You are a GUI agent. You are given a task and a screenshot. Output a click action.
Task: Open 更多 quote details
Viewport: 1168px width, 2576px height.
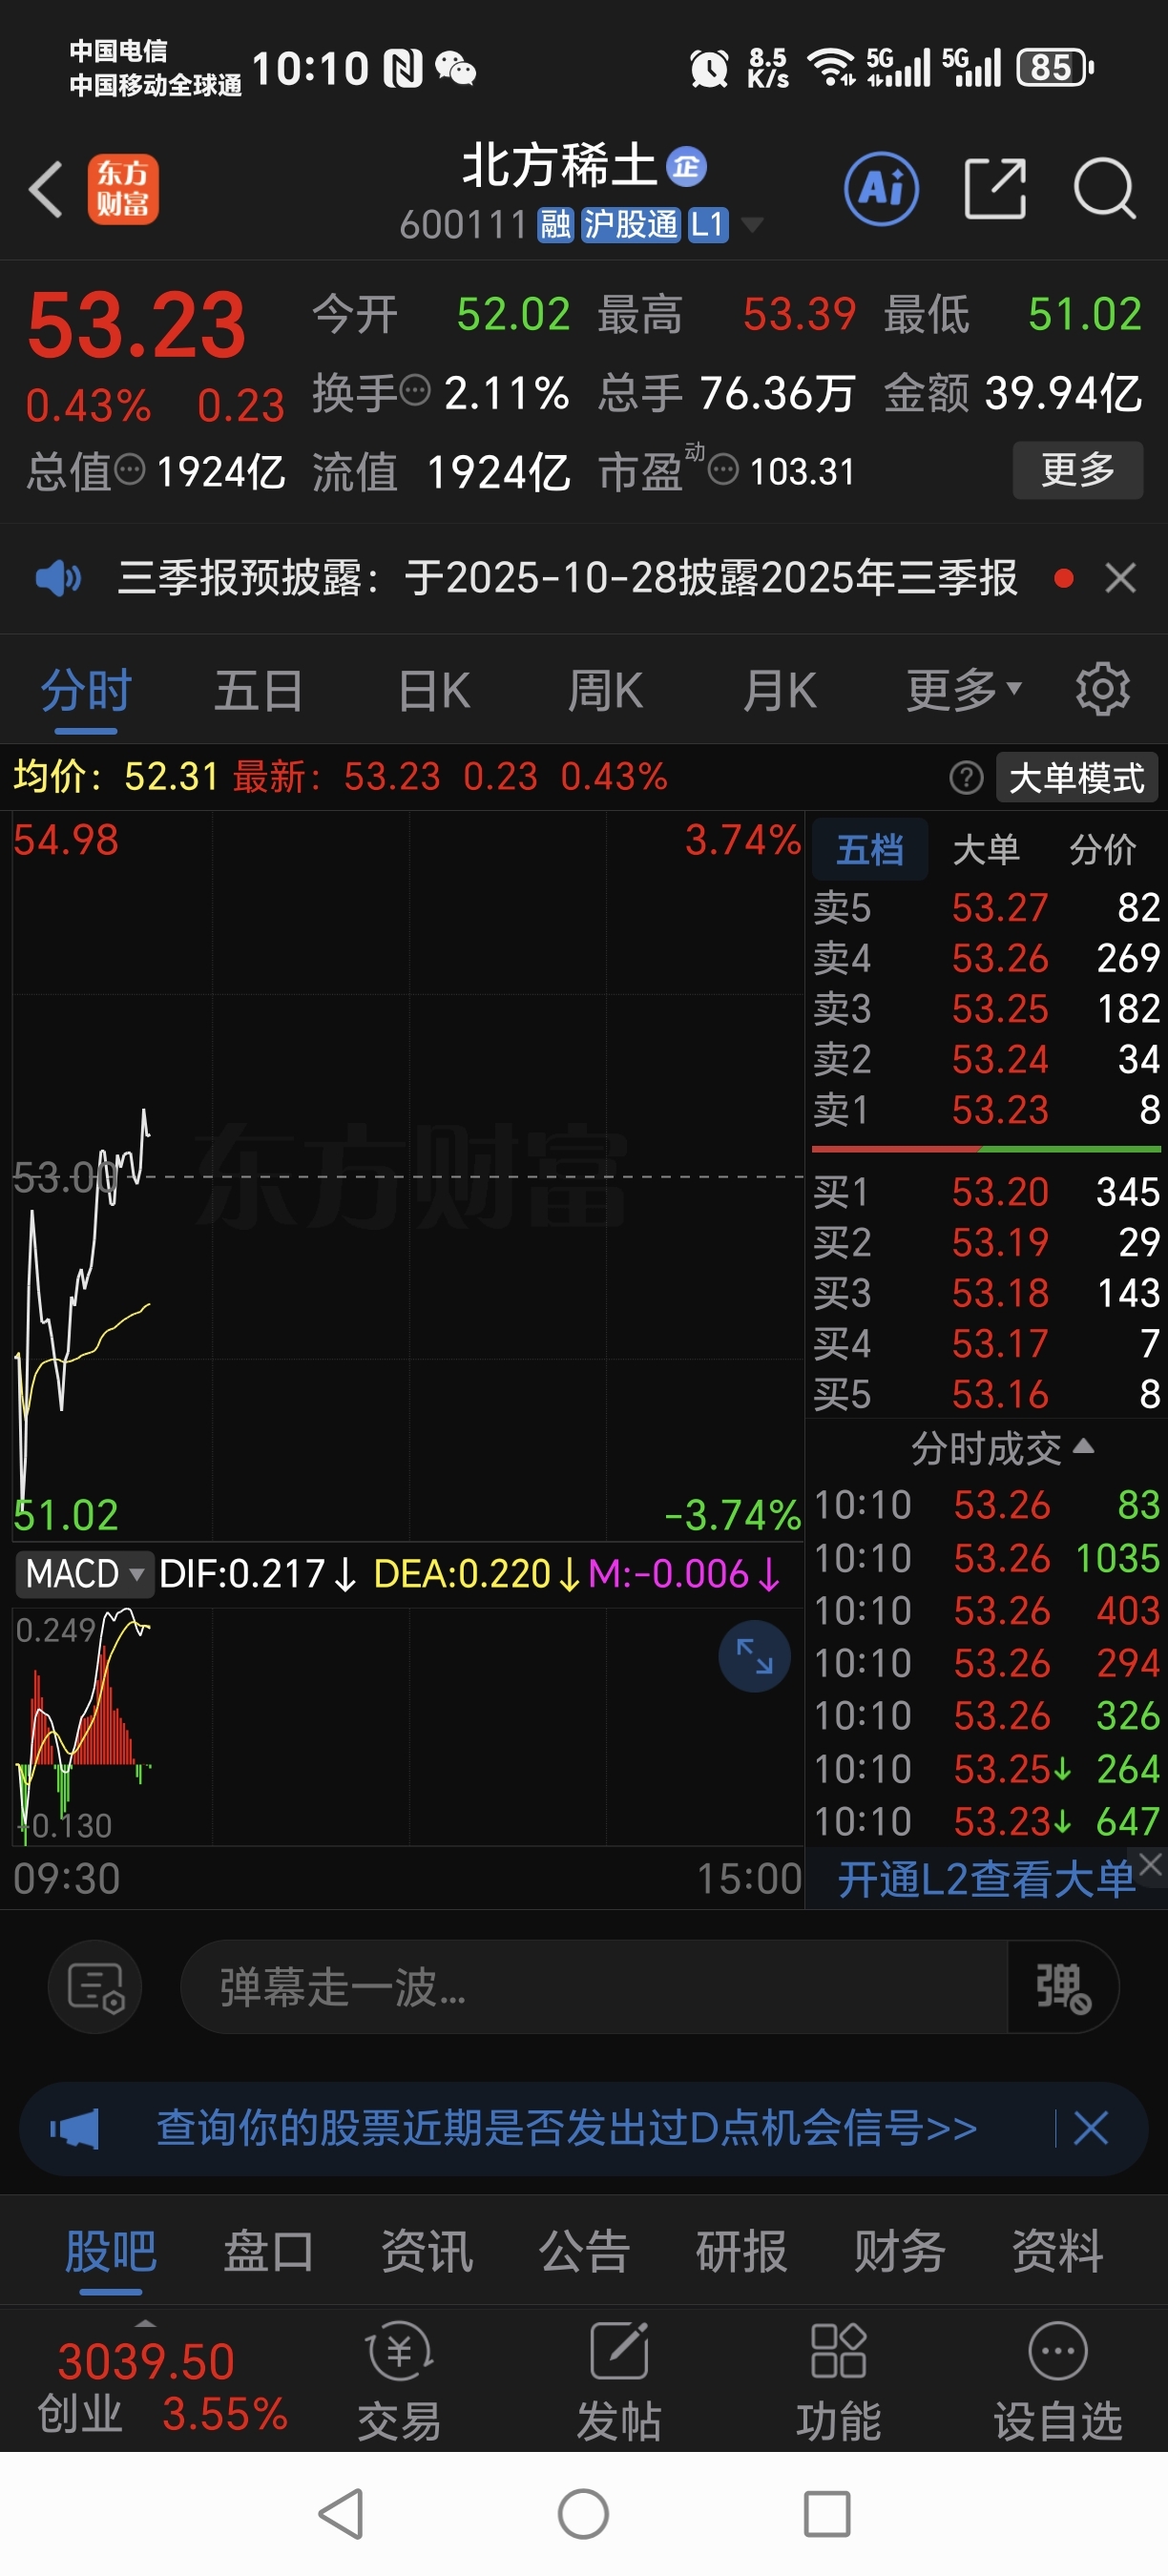click(1077, 469)
